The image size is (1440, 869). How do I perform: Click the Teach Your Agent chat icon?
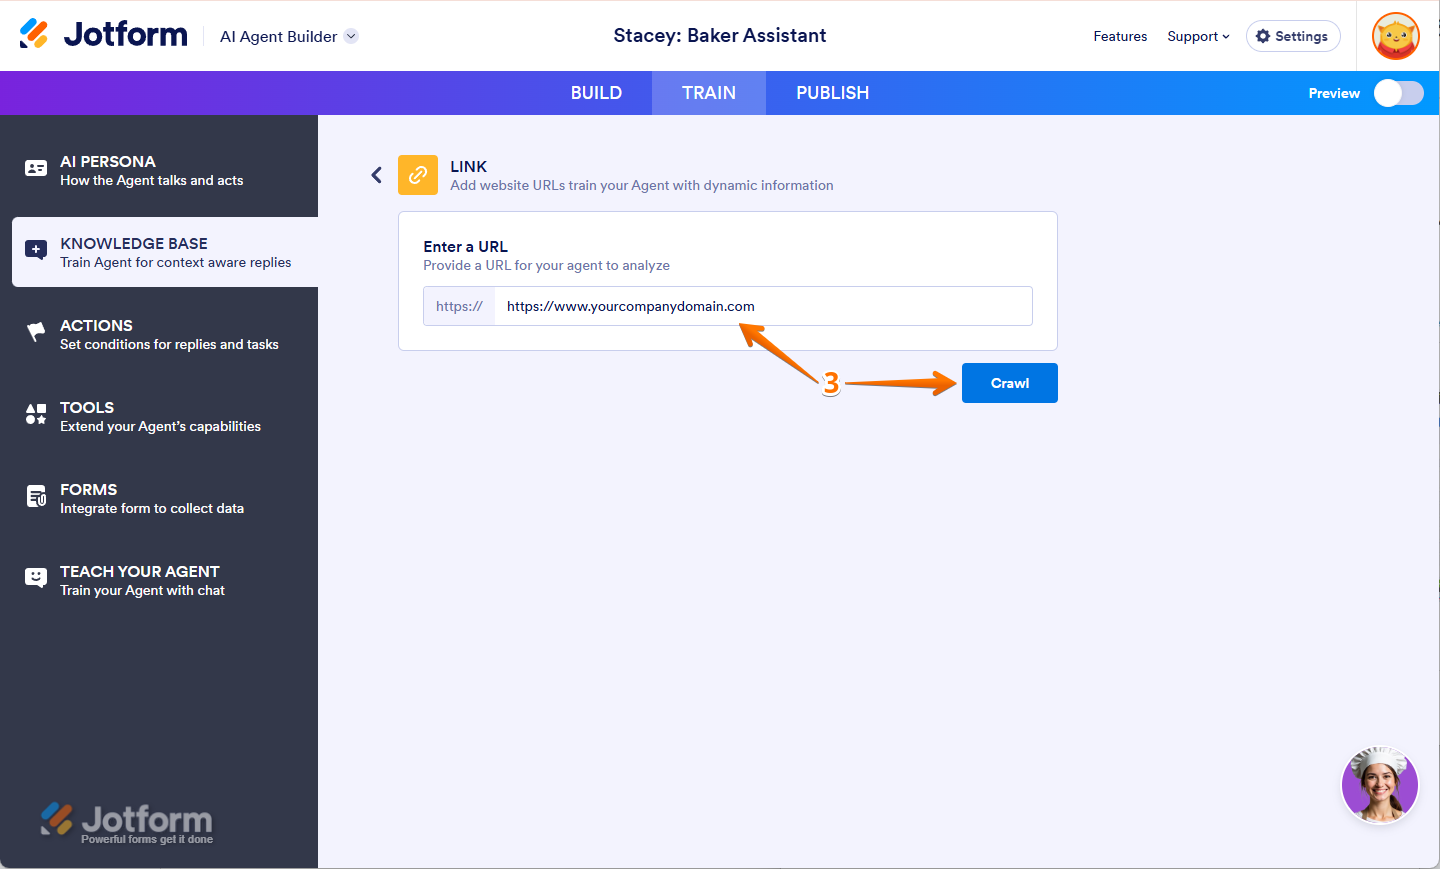point(36,578)
